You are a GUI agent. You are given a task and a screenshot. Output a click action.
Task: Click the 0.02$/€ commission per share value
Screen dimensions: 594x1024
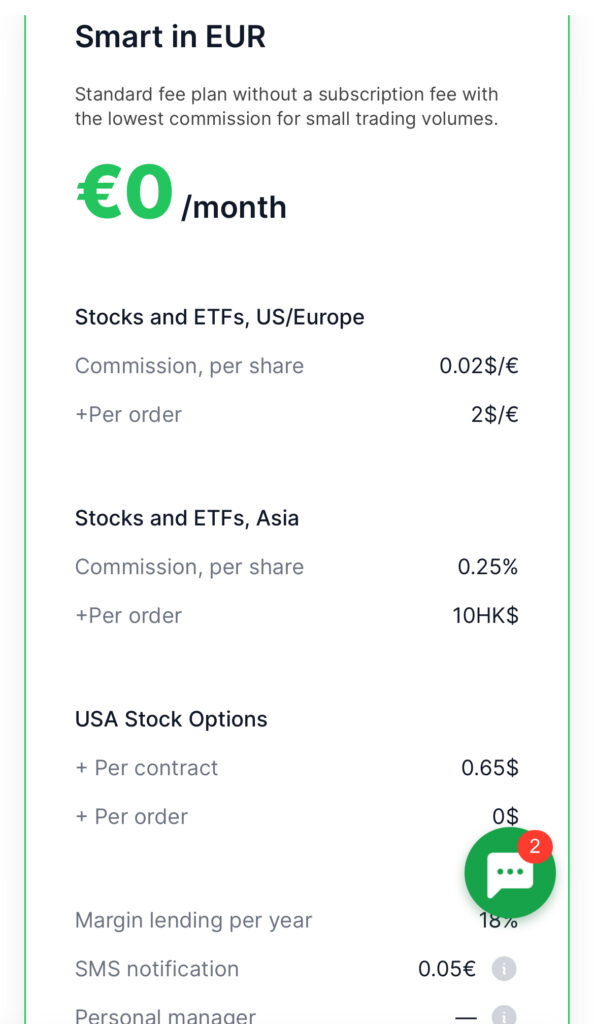[x=478, y=366]
